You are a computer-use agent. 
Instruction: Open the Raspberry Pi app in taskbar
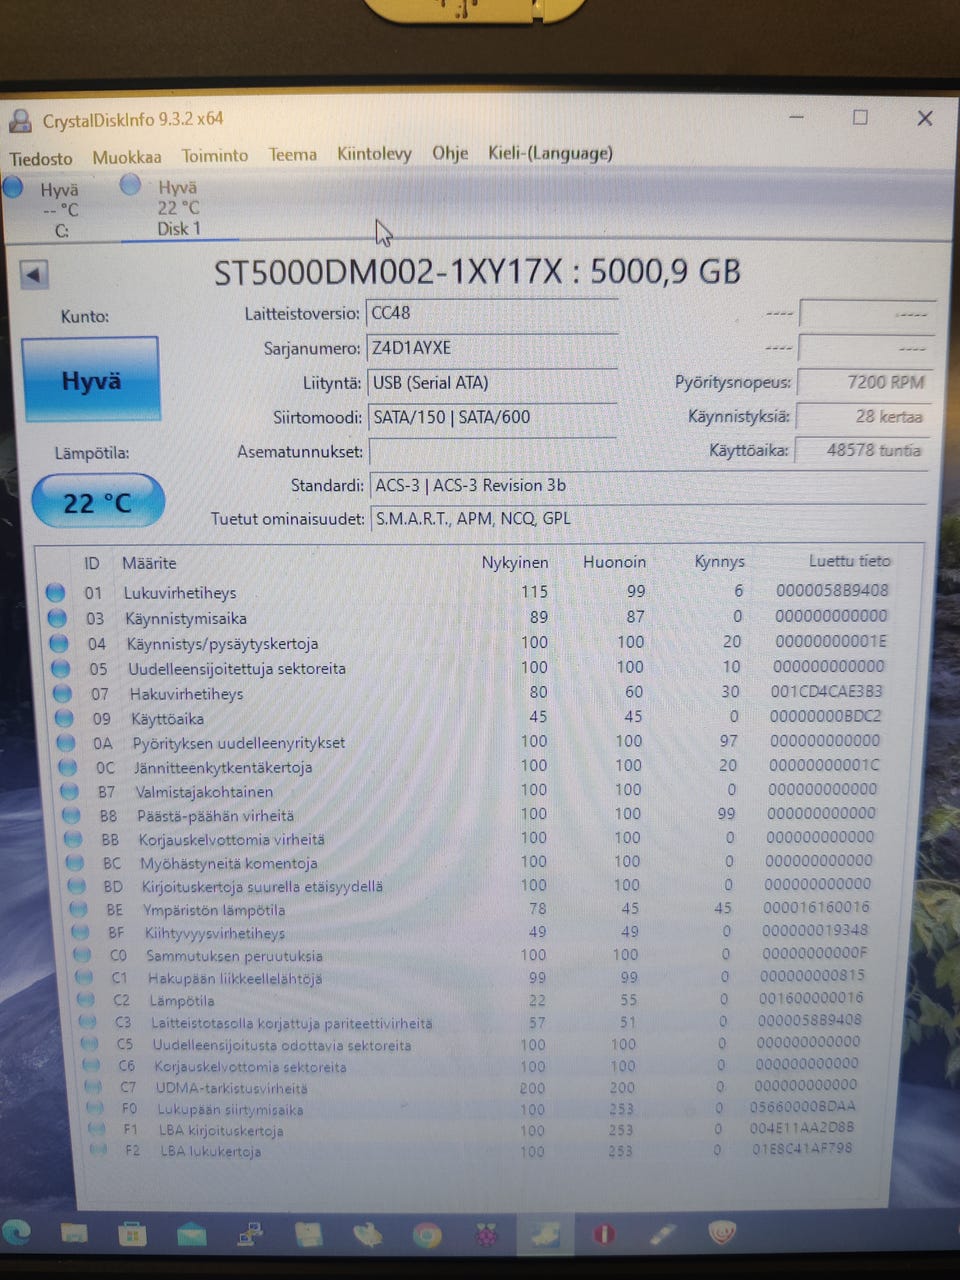(x=486, y=1237)
